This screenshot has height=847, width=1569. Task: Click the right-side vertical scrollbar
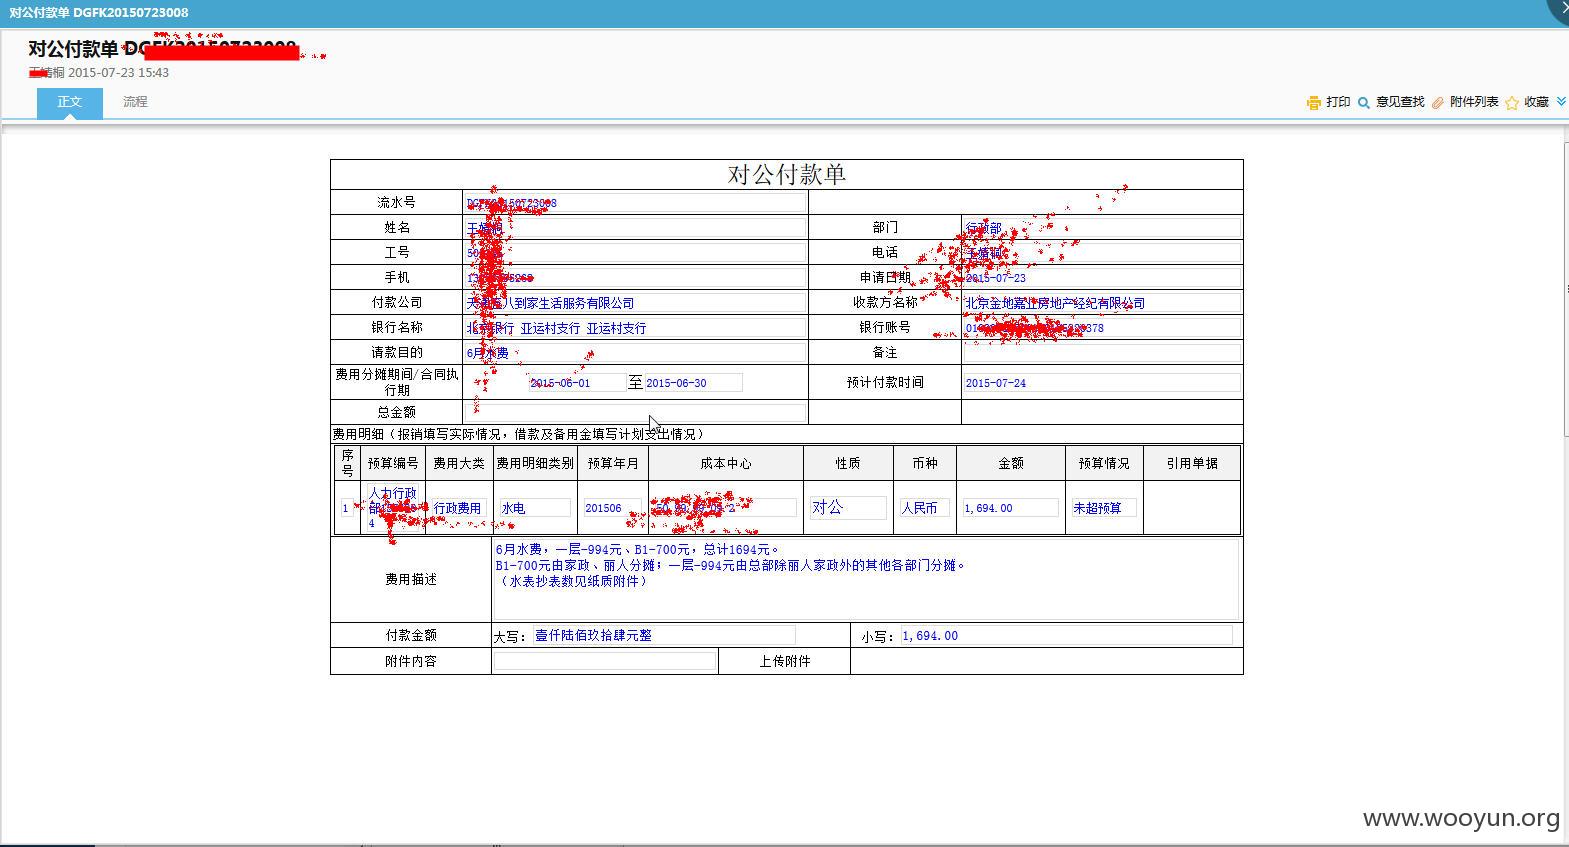[x=1566, y=288]
